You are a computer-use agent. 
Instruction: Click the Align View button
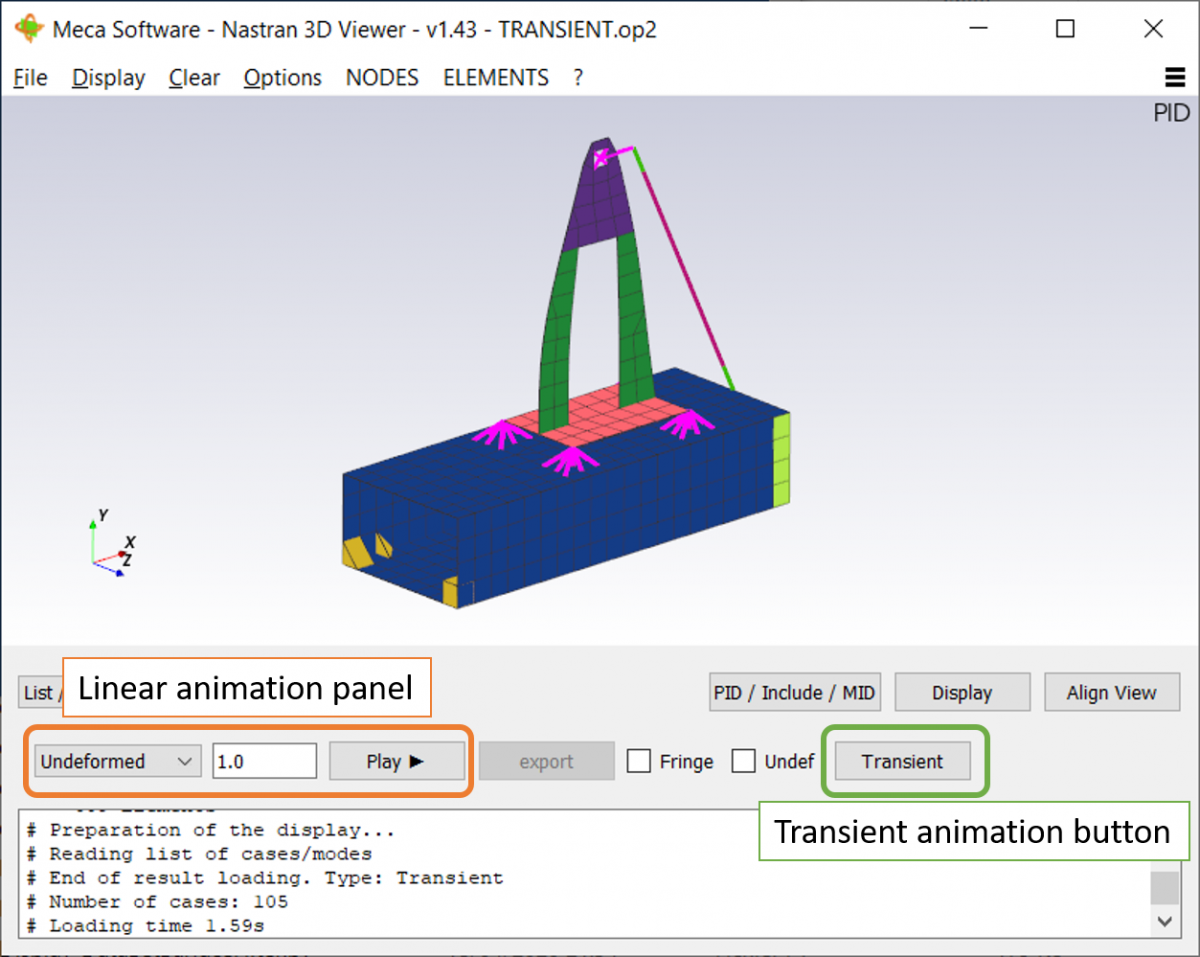pyautogui.click(x=1111, y=691)
